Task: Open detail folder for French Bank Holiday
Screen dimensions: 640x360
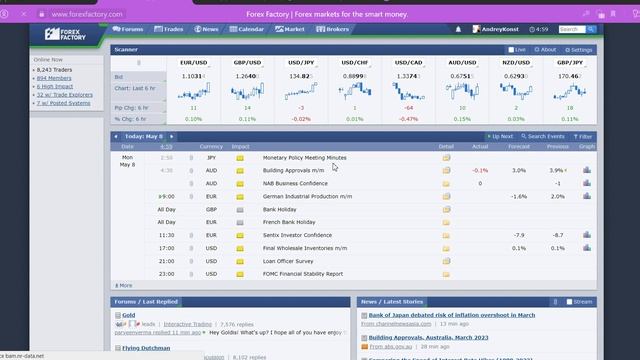Action: 446,222
